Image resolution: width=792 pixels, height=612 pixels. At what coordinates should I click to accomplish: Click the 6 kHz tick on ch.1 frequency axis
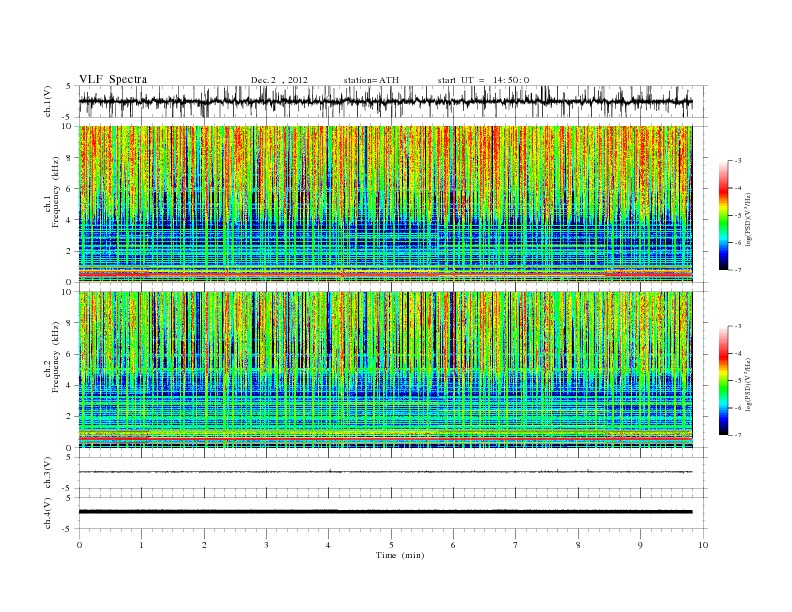pos(69,189)
